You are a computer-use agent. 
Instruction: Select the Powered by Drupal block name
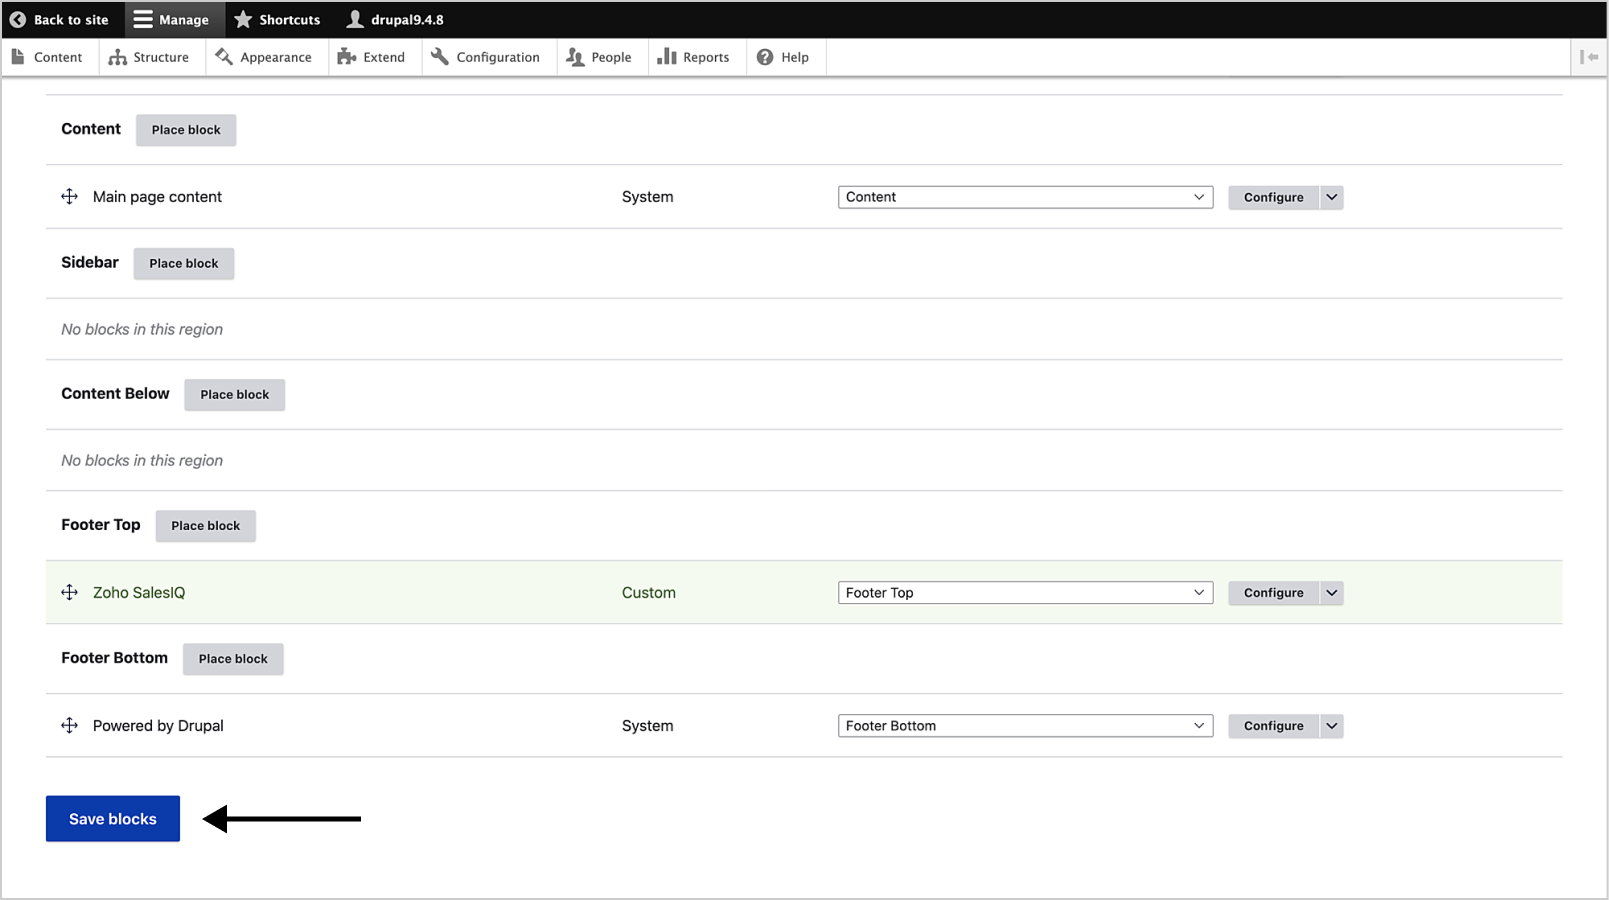pos(158,726)
